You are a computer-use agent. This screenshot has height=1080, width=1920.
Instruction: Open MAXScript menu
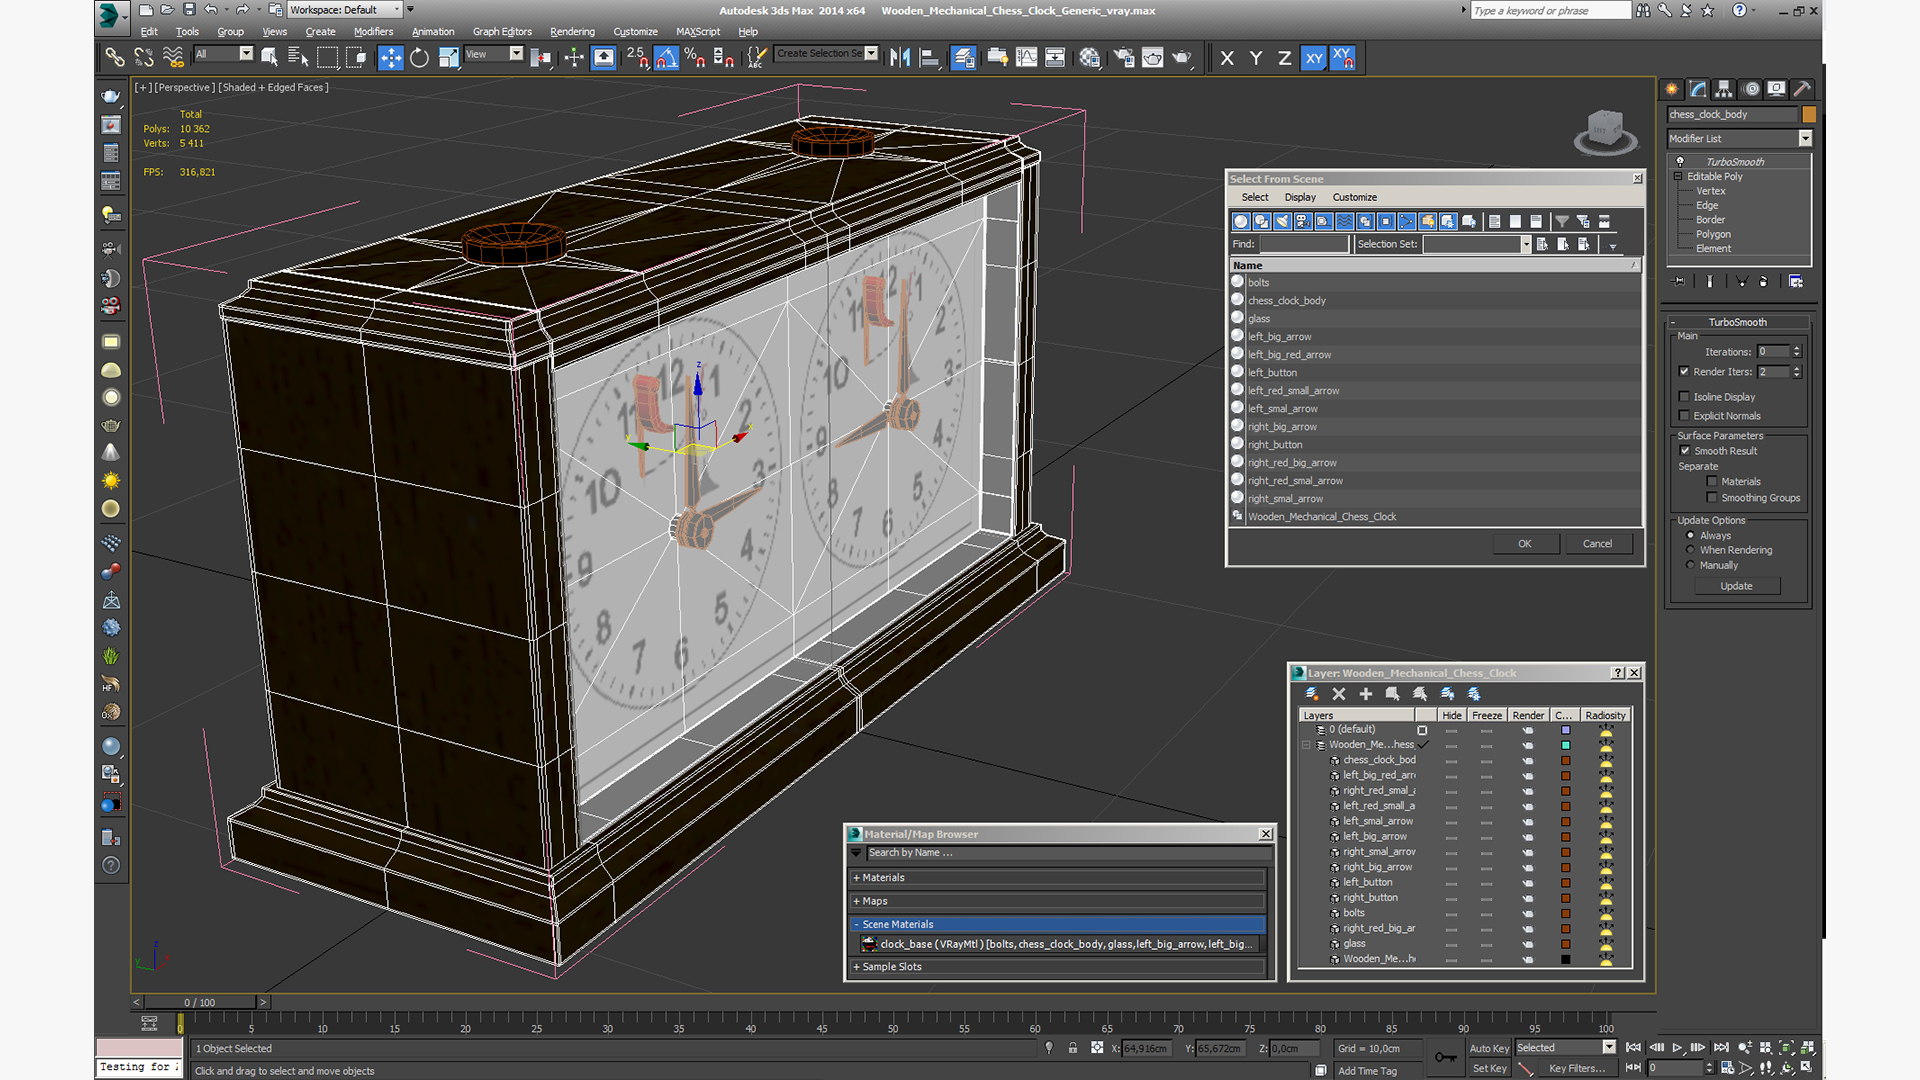point(698,32)
